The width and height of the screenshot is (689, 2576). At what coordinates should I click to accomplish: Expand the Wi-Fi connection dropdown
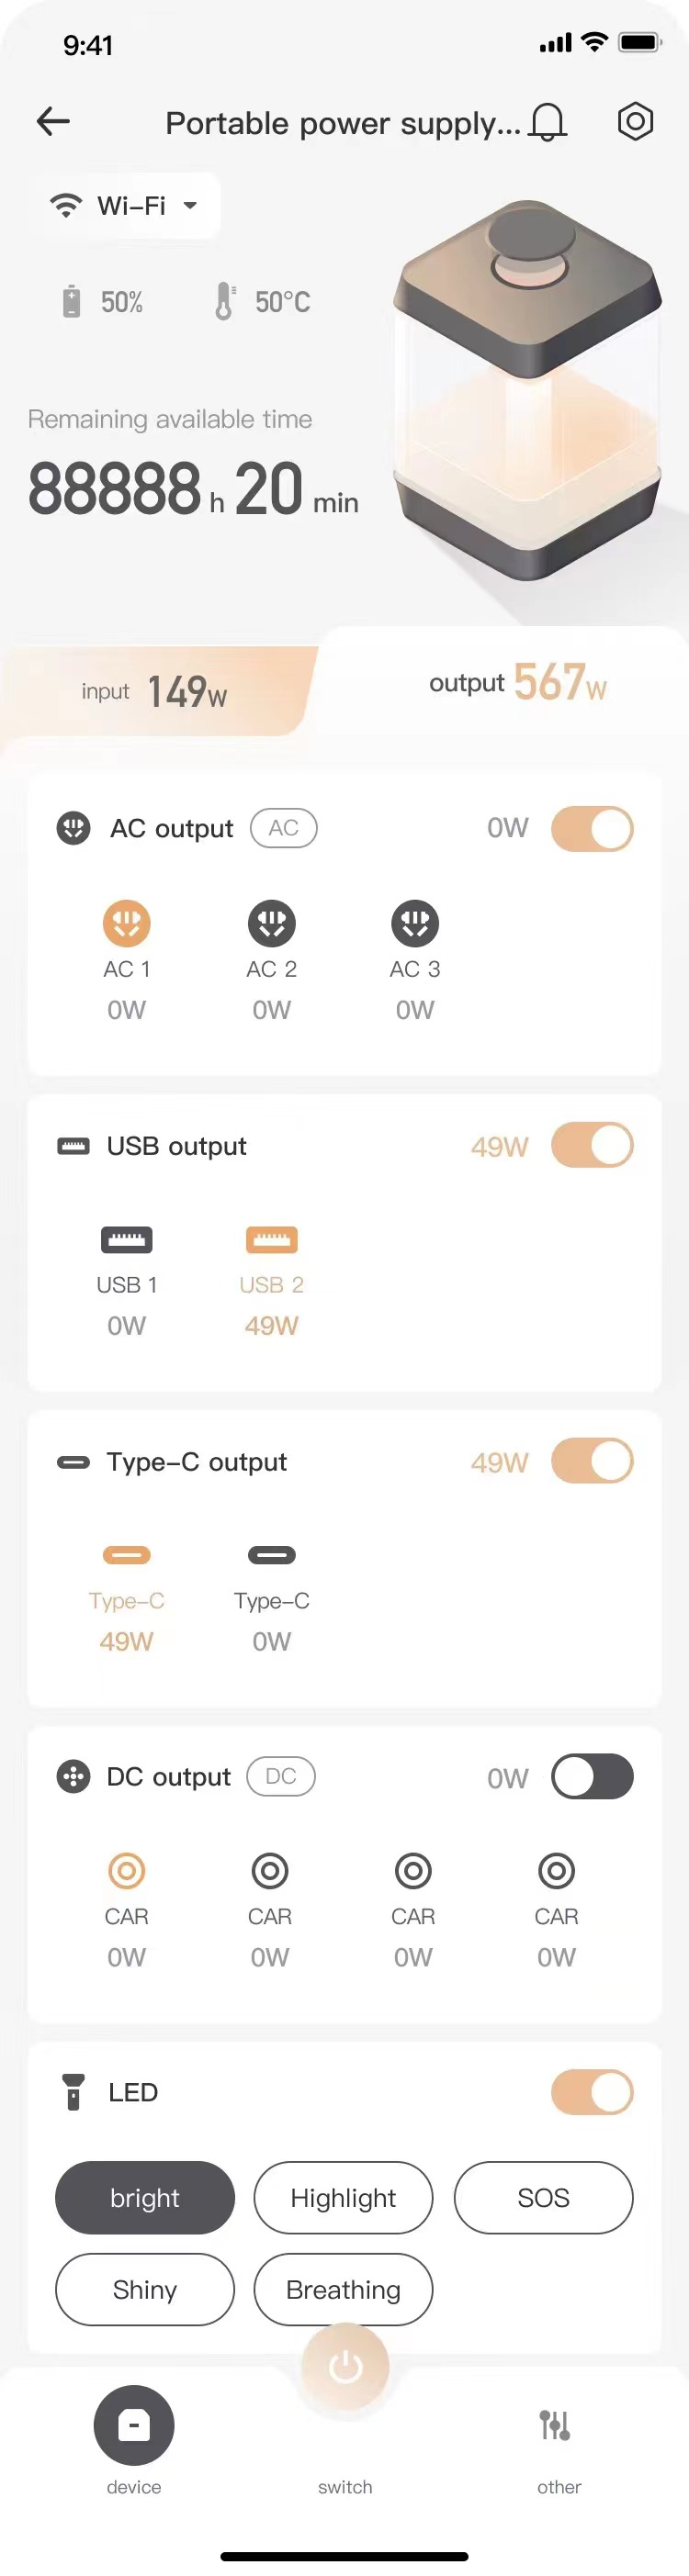(x=124, y=205)
